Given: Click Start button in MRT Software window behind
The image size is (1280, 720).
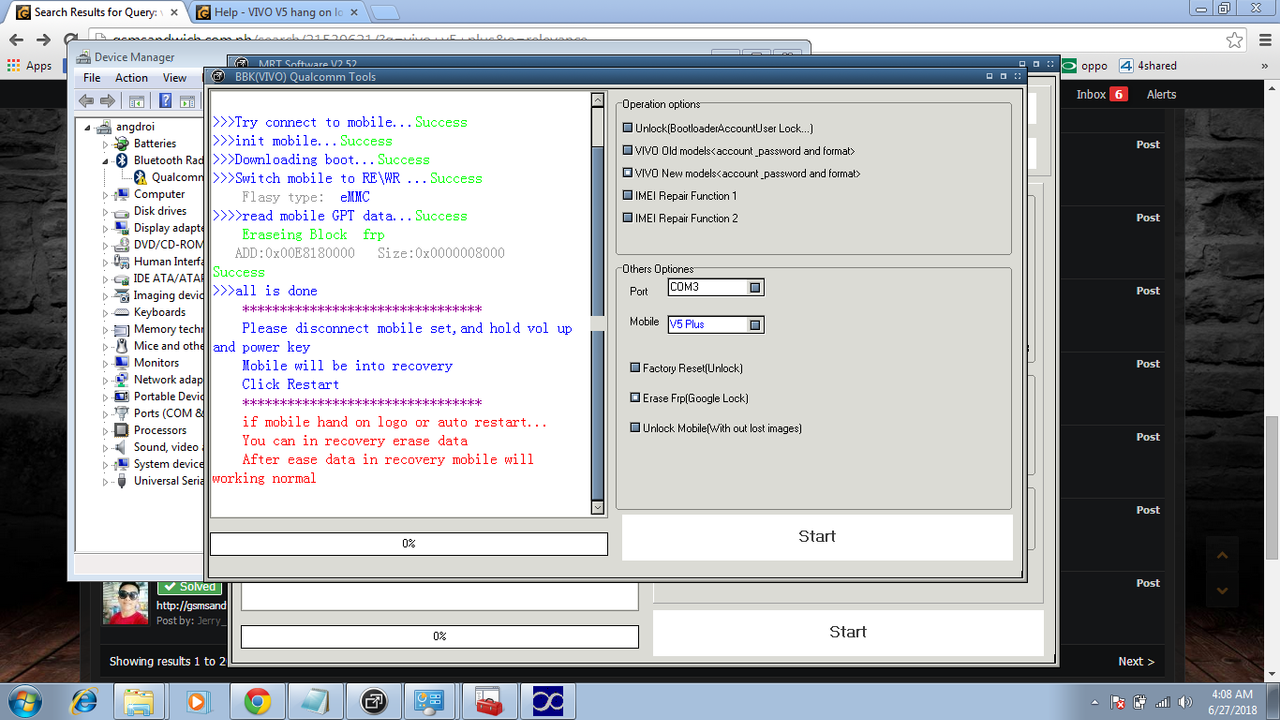Looking at the screenshot, I should pos(848,632).
